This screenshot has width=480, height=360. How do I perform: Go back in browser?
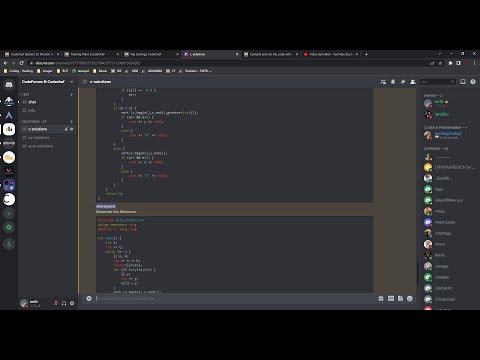point(5,63)
